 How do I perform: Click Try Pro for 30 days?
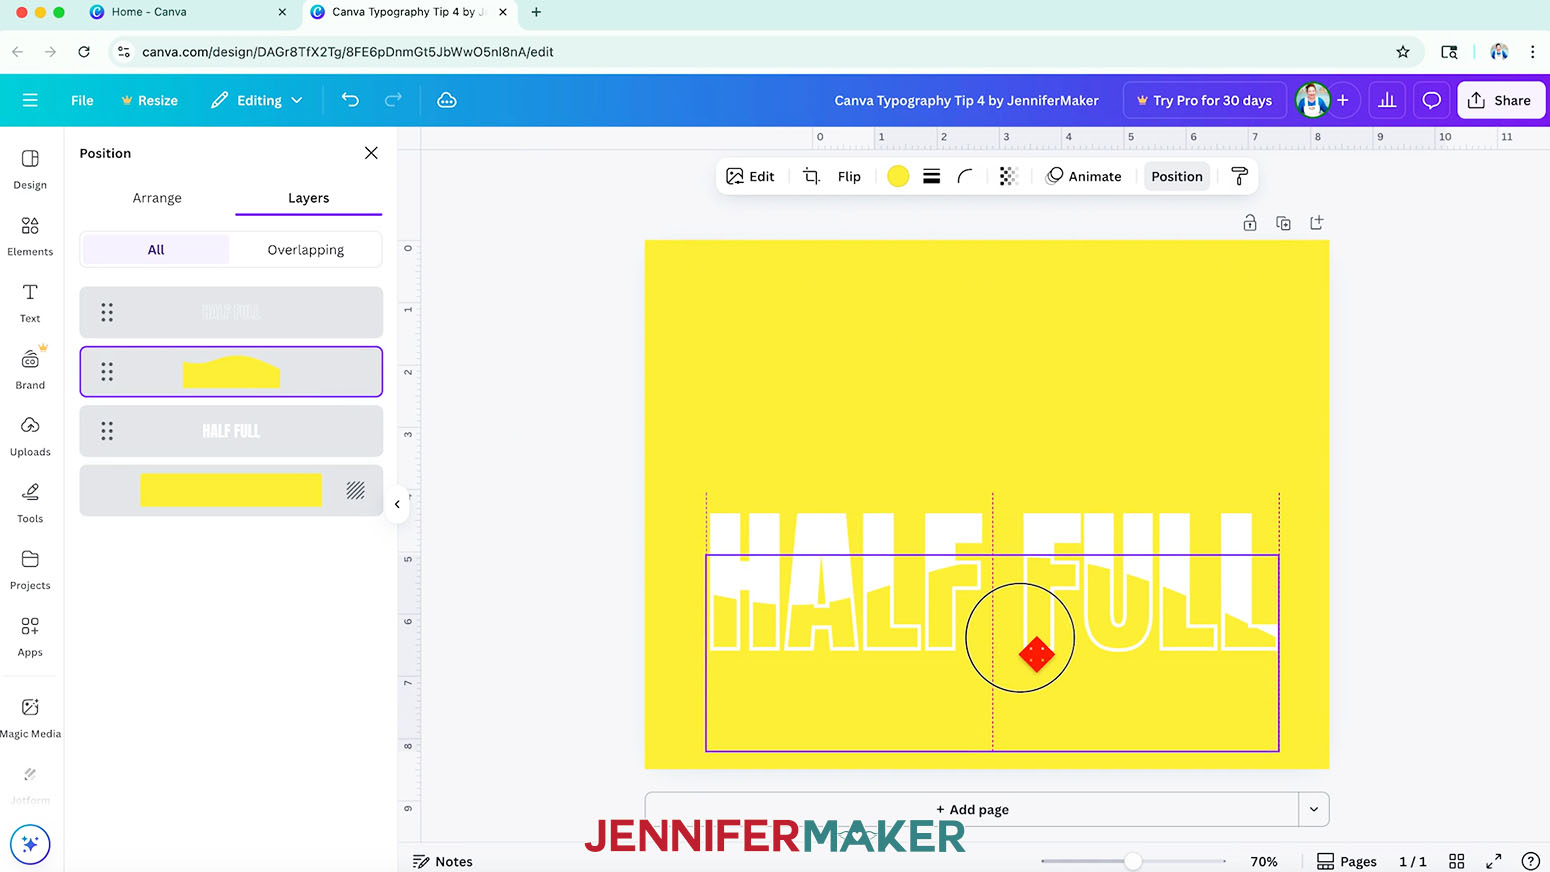[x=1204, y=100]
